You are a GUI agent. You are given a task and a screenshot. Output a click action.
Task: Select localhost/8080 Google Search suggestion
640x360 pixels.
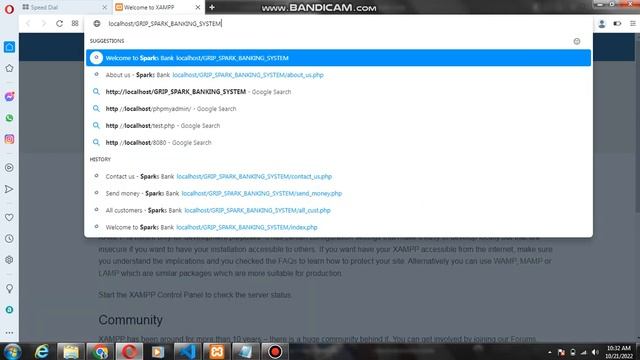(338, 143)
